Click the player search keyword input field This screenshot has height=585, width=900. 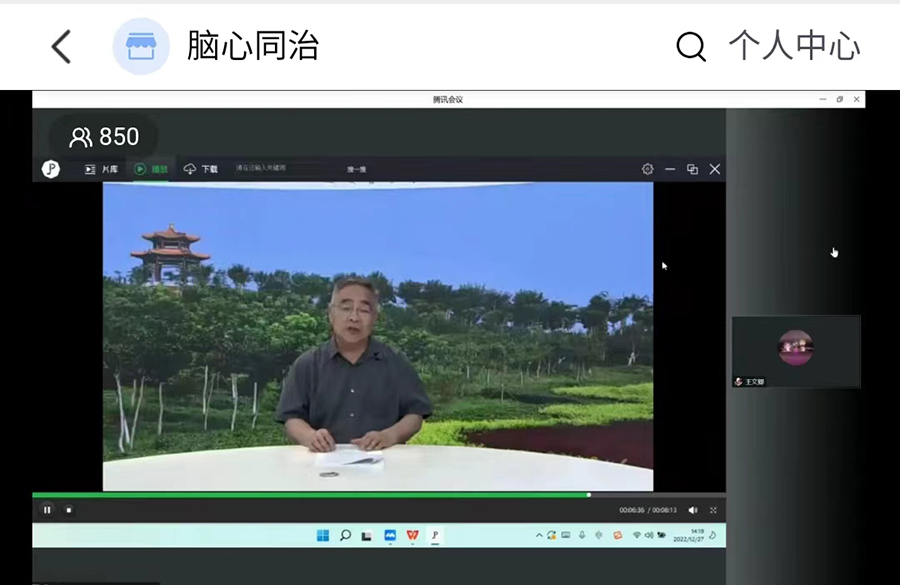280,169
